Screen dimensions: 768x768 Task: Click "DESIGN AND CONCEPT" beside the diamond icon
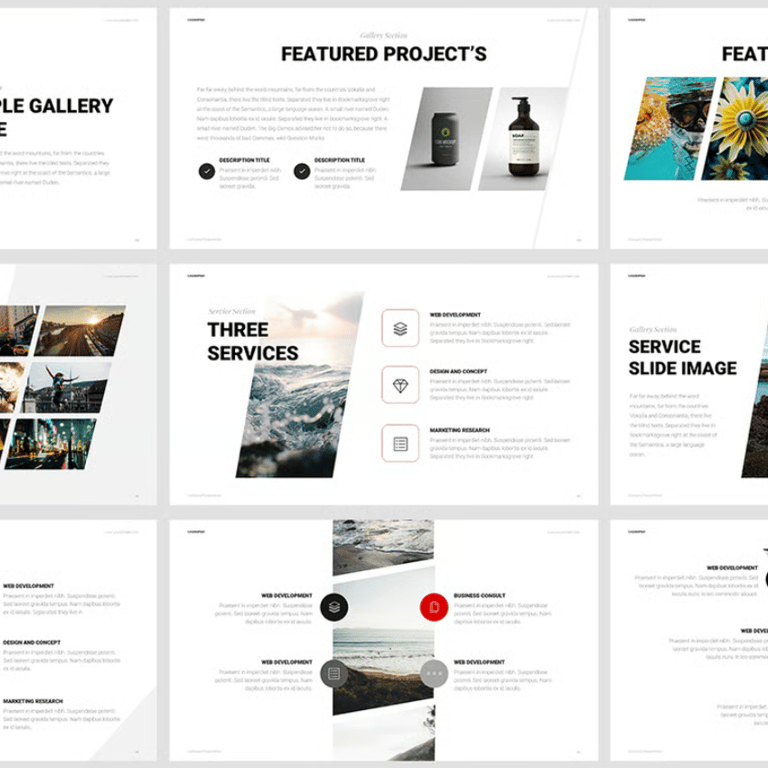point(458,371)
